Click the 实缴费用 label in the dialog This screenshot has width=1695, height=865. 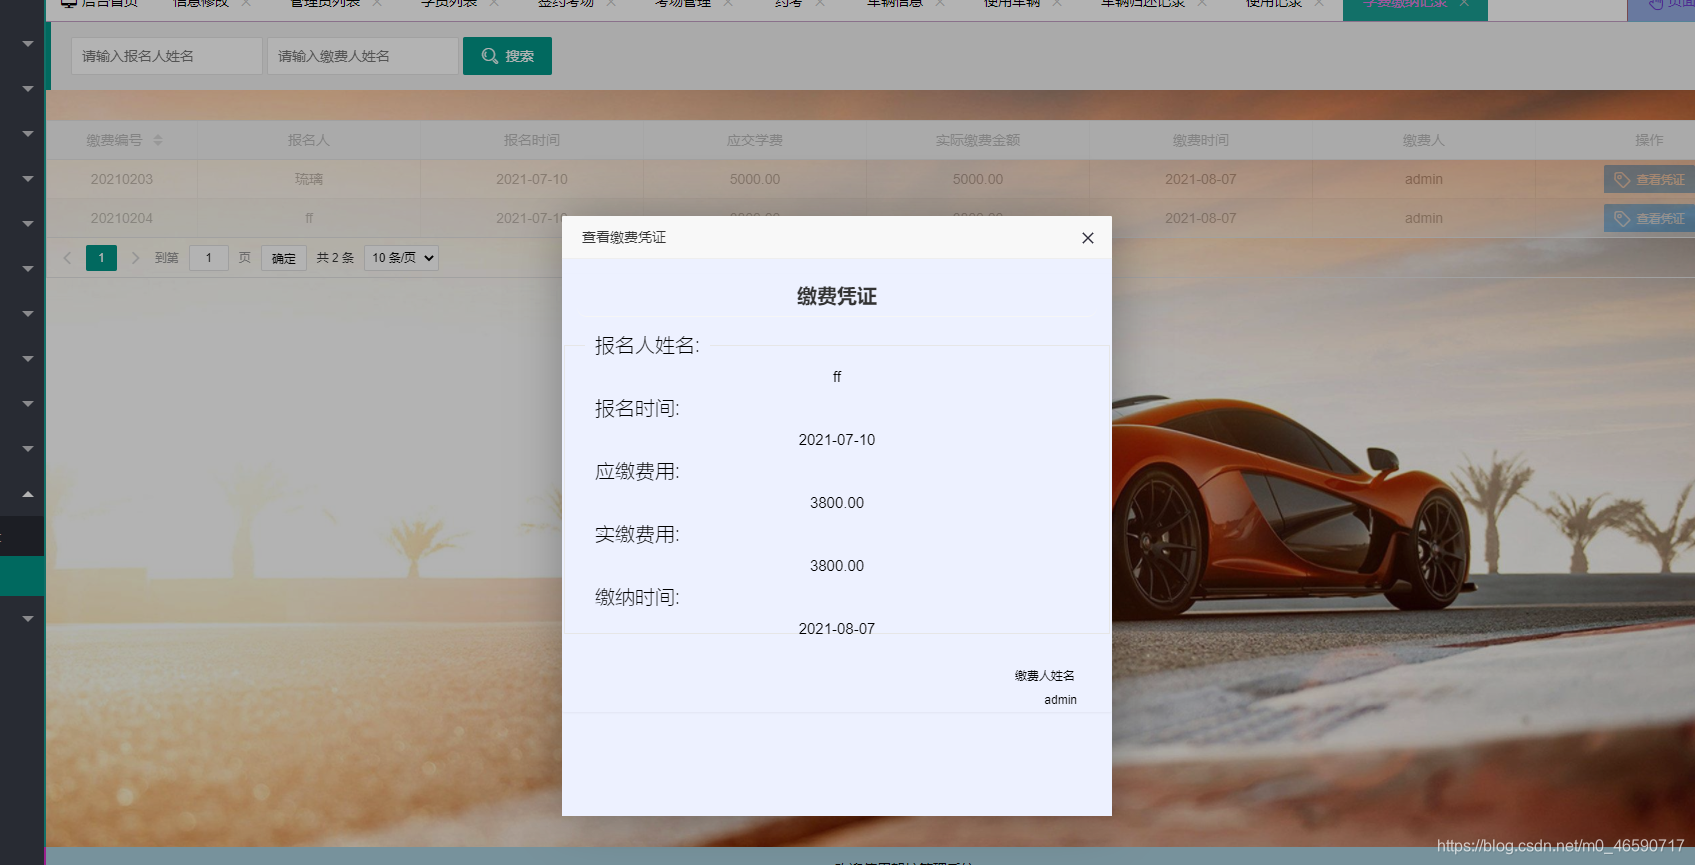pyautogui.click(x=637, y=535)
